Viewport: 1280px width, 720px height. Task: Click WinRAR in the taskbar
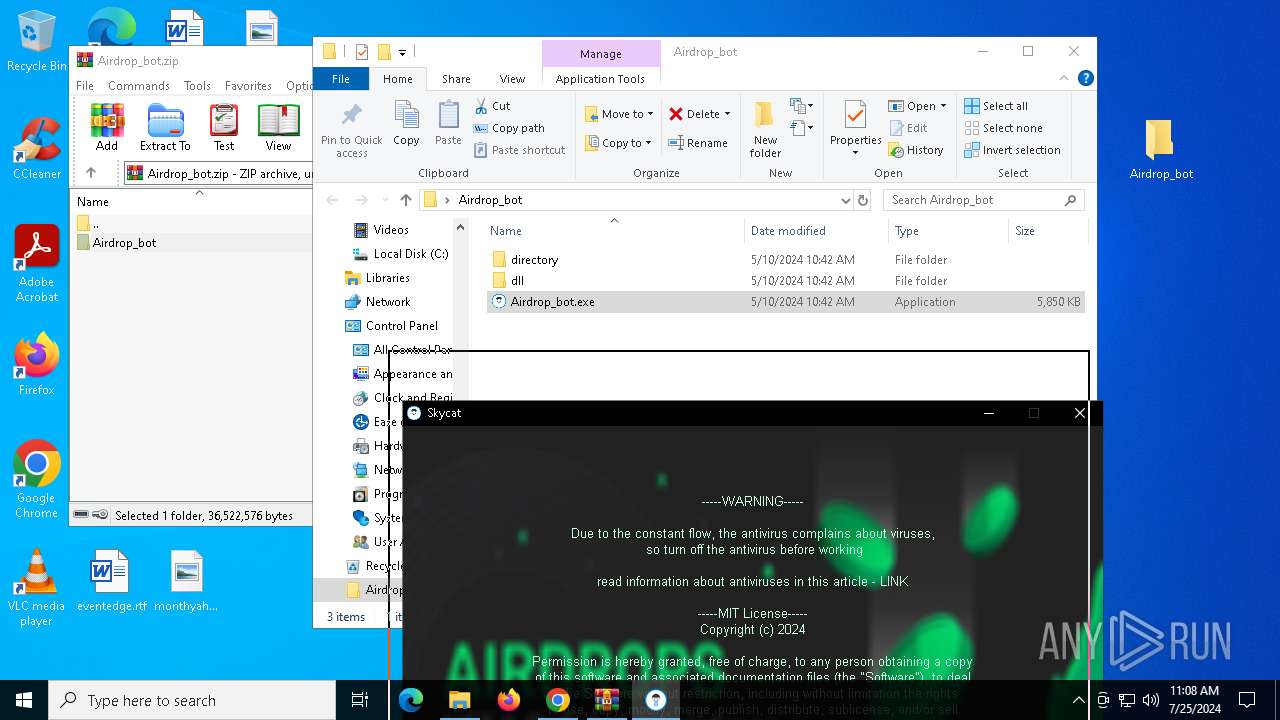(x=607, y=700)
